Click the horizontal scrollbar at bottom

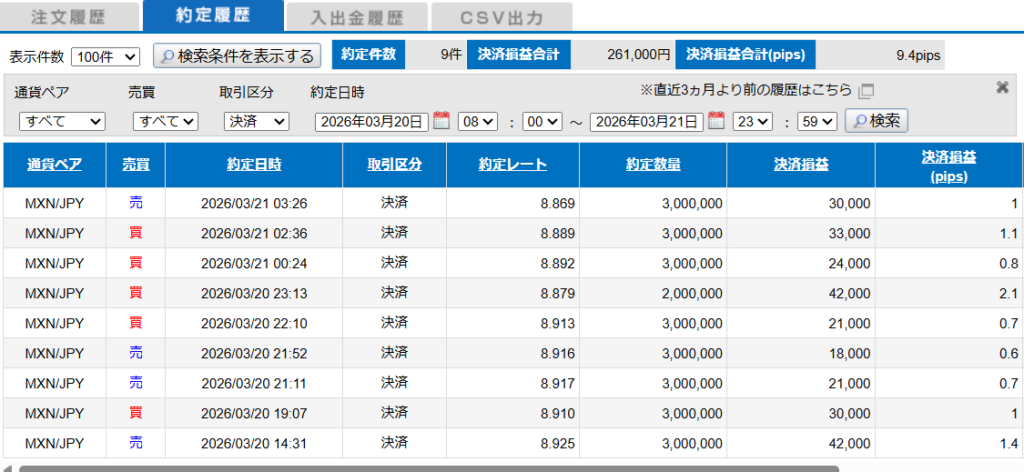coord(428,467)
